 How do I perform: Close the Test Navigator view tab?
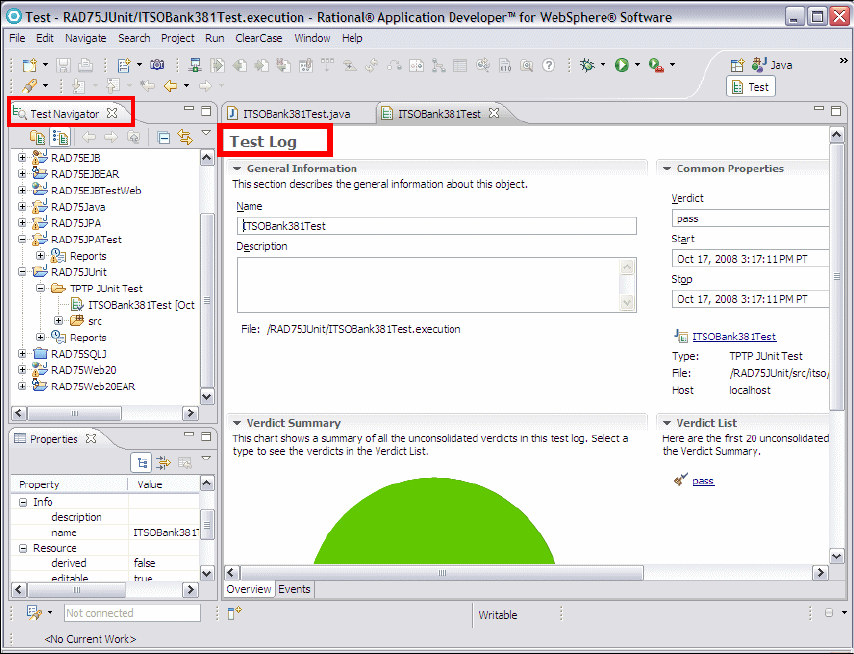click(112, 113)
